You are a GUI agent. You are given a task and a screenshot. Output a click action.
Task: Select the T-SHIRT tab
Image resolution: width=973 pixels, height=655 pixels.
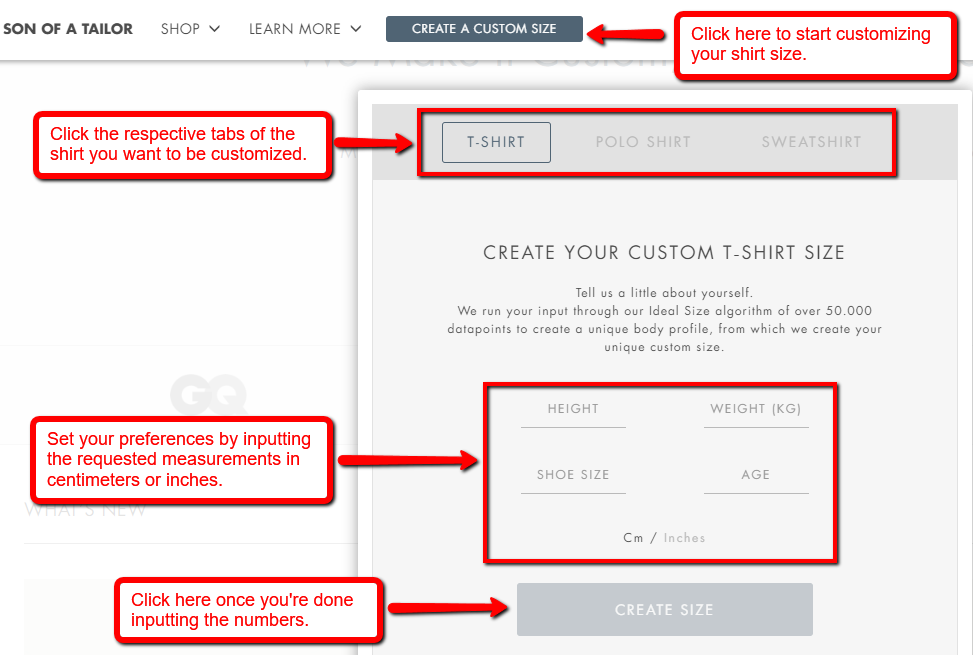tap(496, 142)
